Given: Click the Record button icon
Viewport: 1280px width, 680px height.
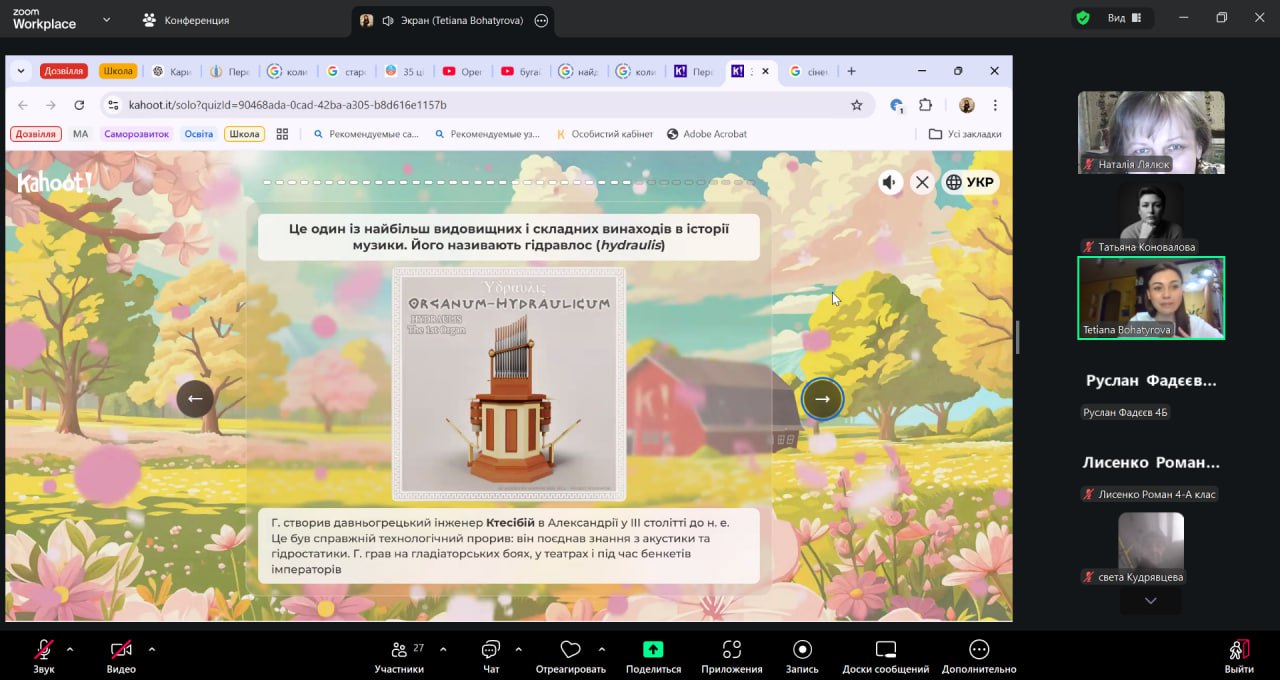Looking at the screenshot, I should tap(801, 650).
